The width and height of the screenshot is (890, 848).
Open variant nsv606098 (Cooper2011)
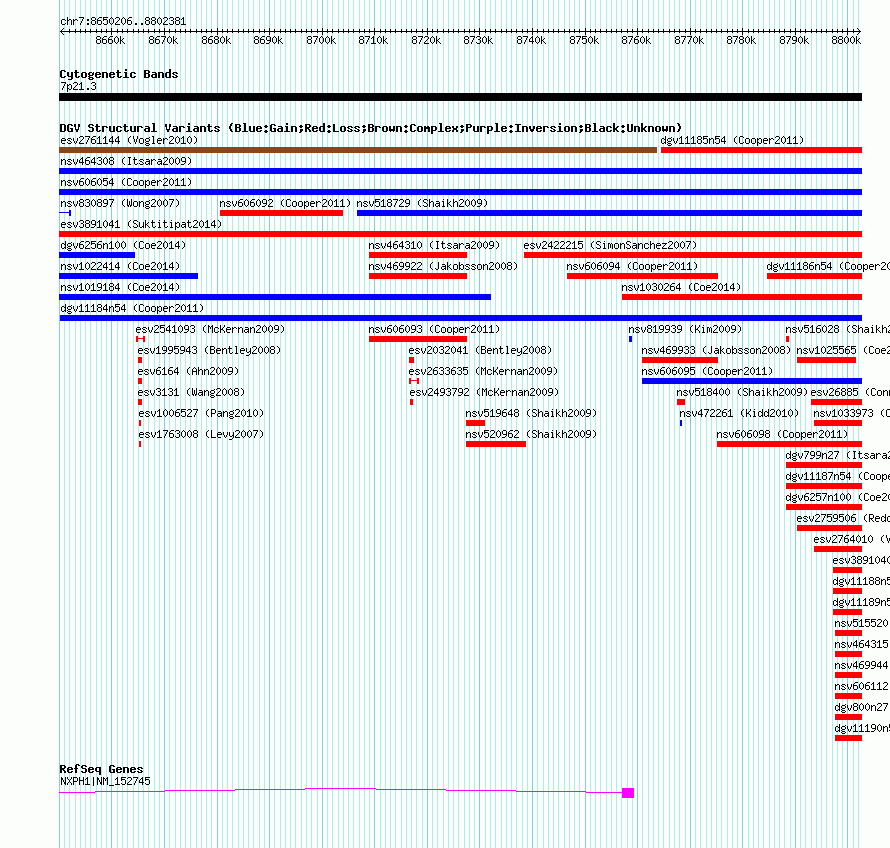pyautogui.click(x=790, y=444)
